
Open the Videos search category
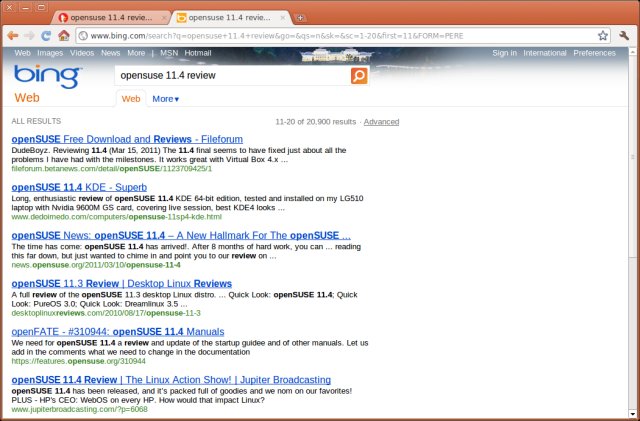pyautogui.click(x=82, y=53)
